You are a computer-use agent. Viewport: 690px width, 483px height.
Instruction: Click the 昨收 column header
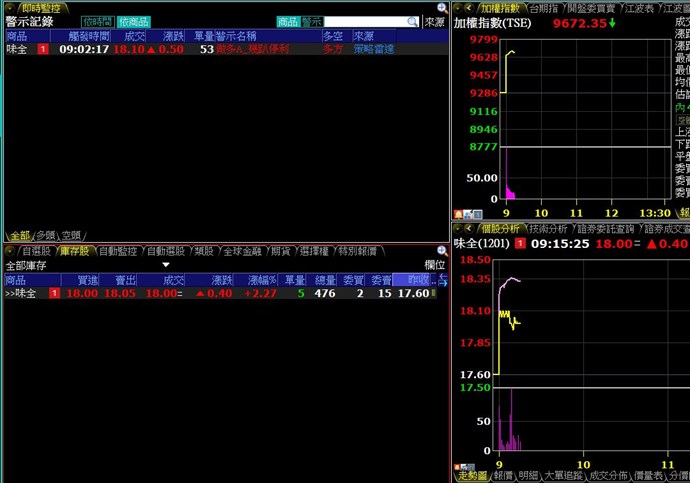pyautogui.click(x=411, y=280)
